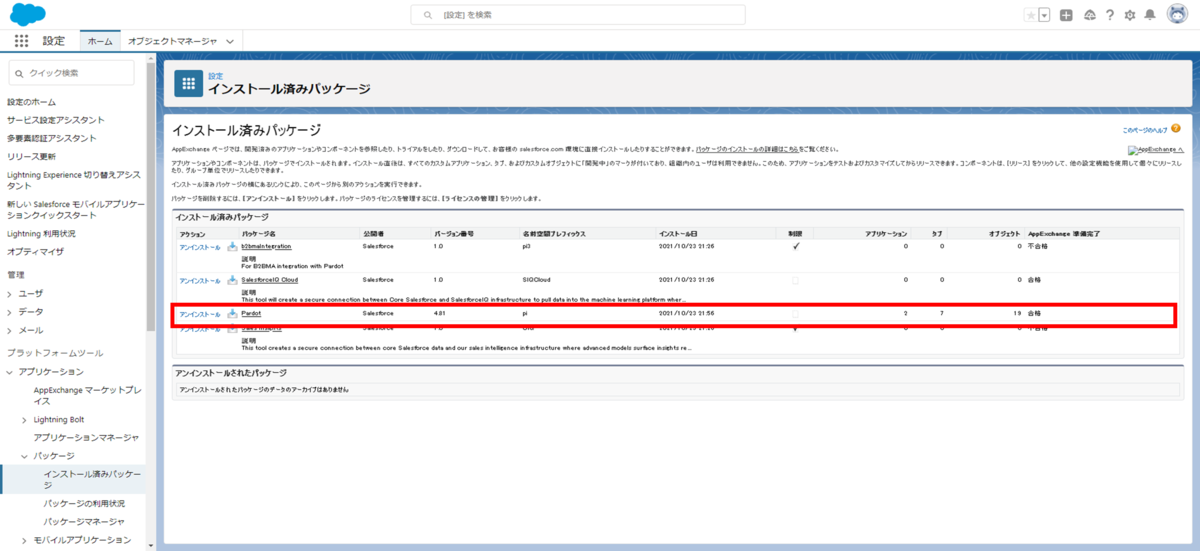Expand the Lightning Bolt node

(24, 419)
